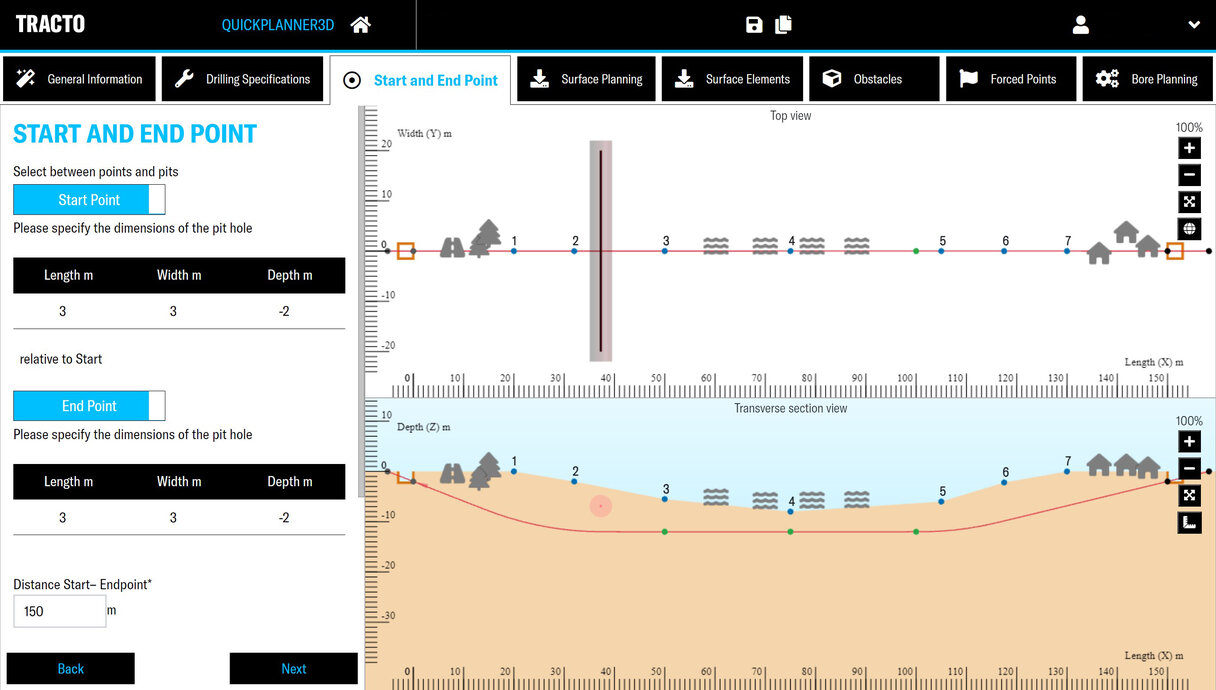Screen dimensions: 1216x690
Task: Click surface point 3 in Top view
Action: 665,251
